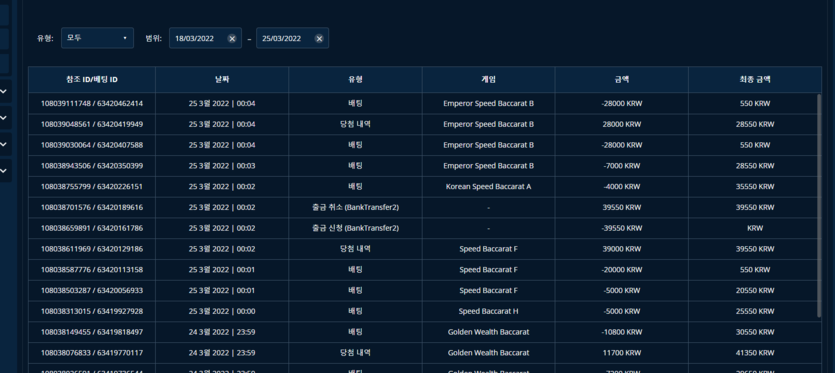
Task: Select ID 108039111748 / 63420462414
Action: pyautogui.click(x=92, y=103)
